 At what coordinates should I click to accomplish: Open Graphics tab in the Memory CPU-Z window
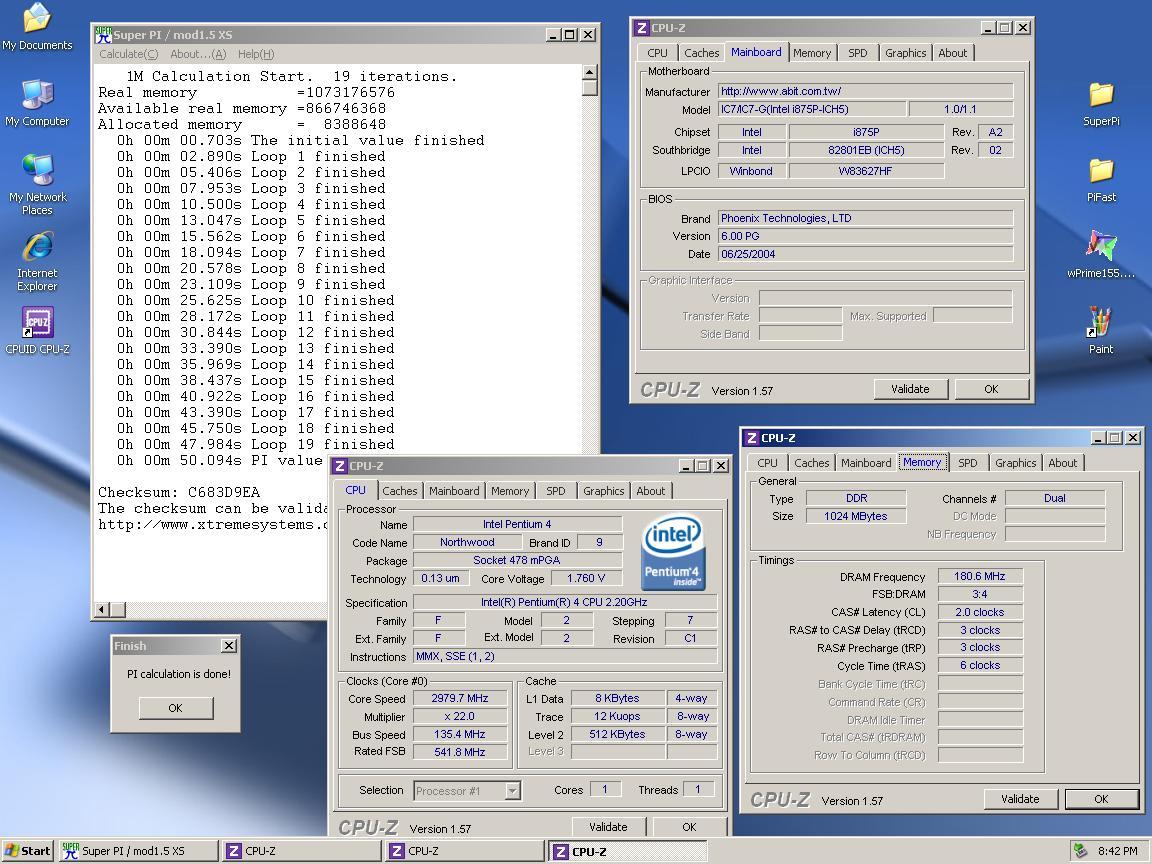pyautogui.click(x=1015, y=463)
